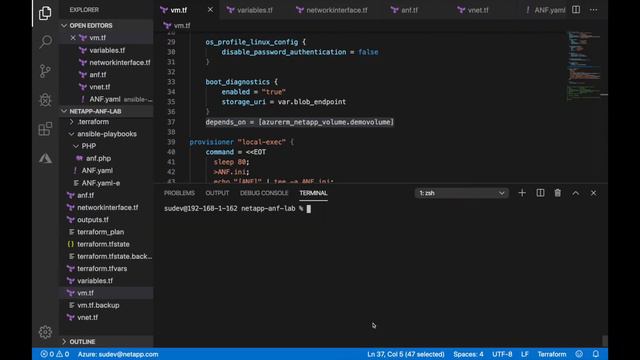Select ANF.yaml in the Open Editors list
The height and width of the screenshot is (360, 640).
click(x=106, y=99)
